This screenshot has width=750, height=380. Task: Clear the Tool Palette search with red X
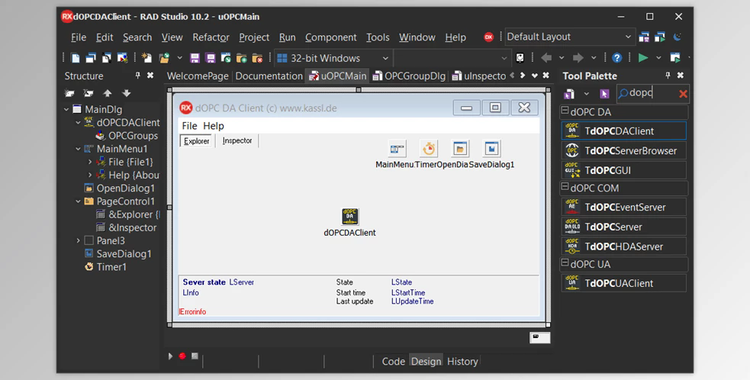tap(683, 94)
